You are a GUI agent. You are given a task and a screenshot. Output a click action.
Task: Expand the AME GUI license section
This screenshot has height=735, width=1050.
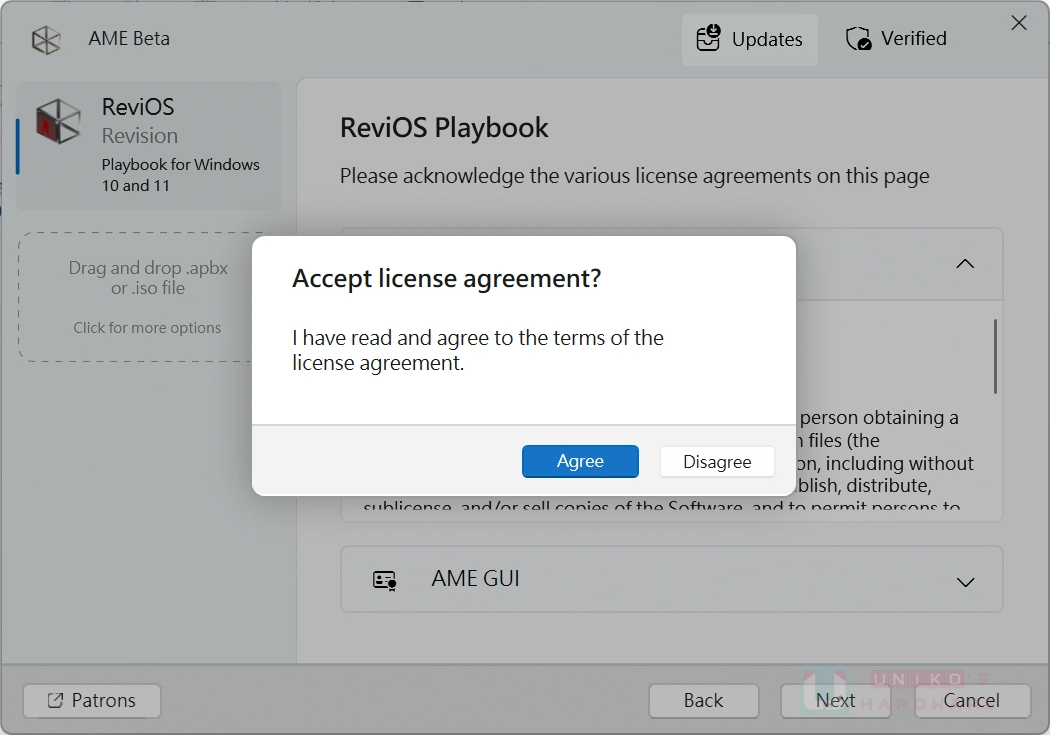click(x=964, y=581)
